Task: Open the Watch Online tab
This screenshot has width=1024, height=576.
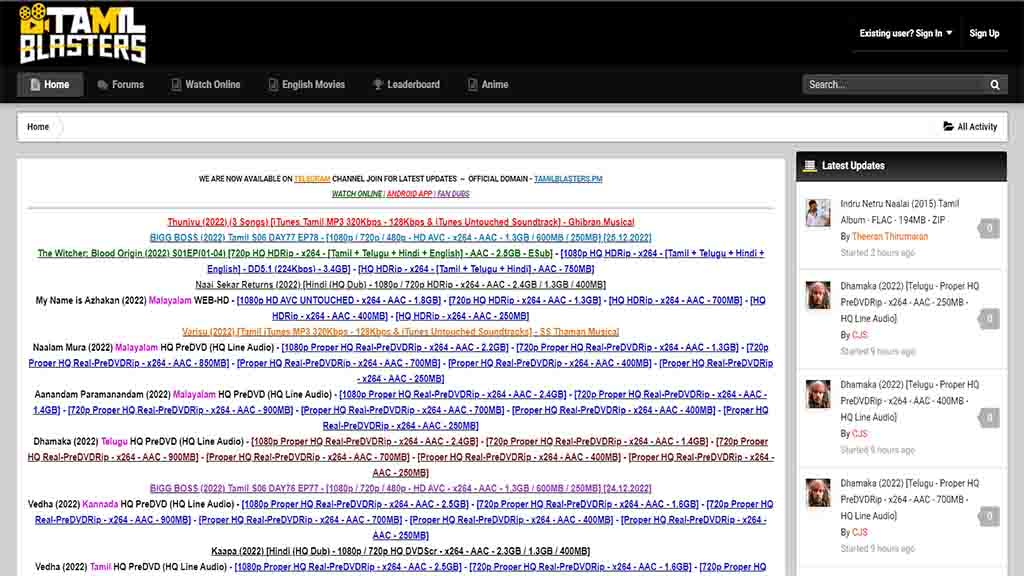Action: [206, 85]
